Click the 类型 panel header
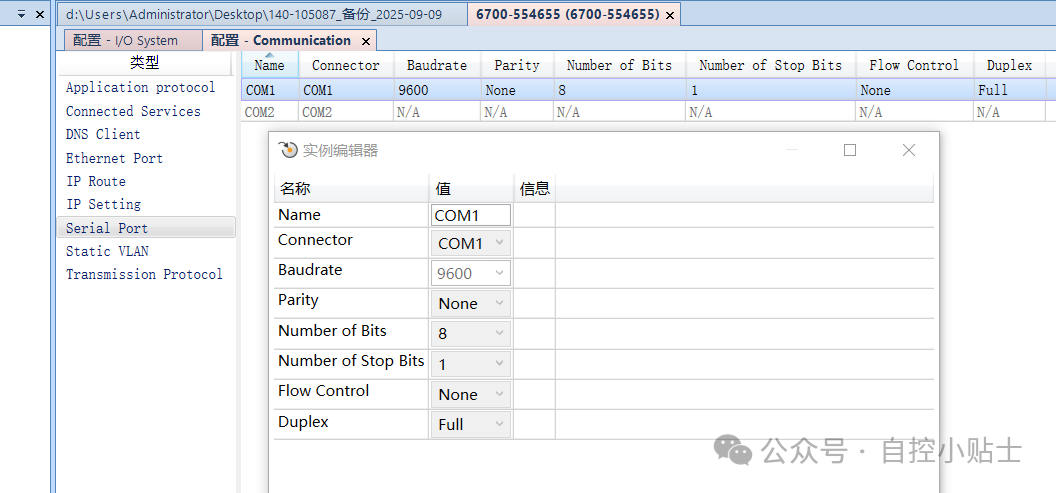The height and width of the screenshot is (493, 1056). click(x=145, y=63)
